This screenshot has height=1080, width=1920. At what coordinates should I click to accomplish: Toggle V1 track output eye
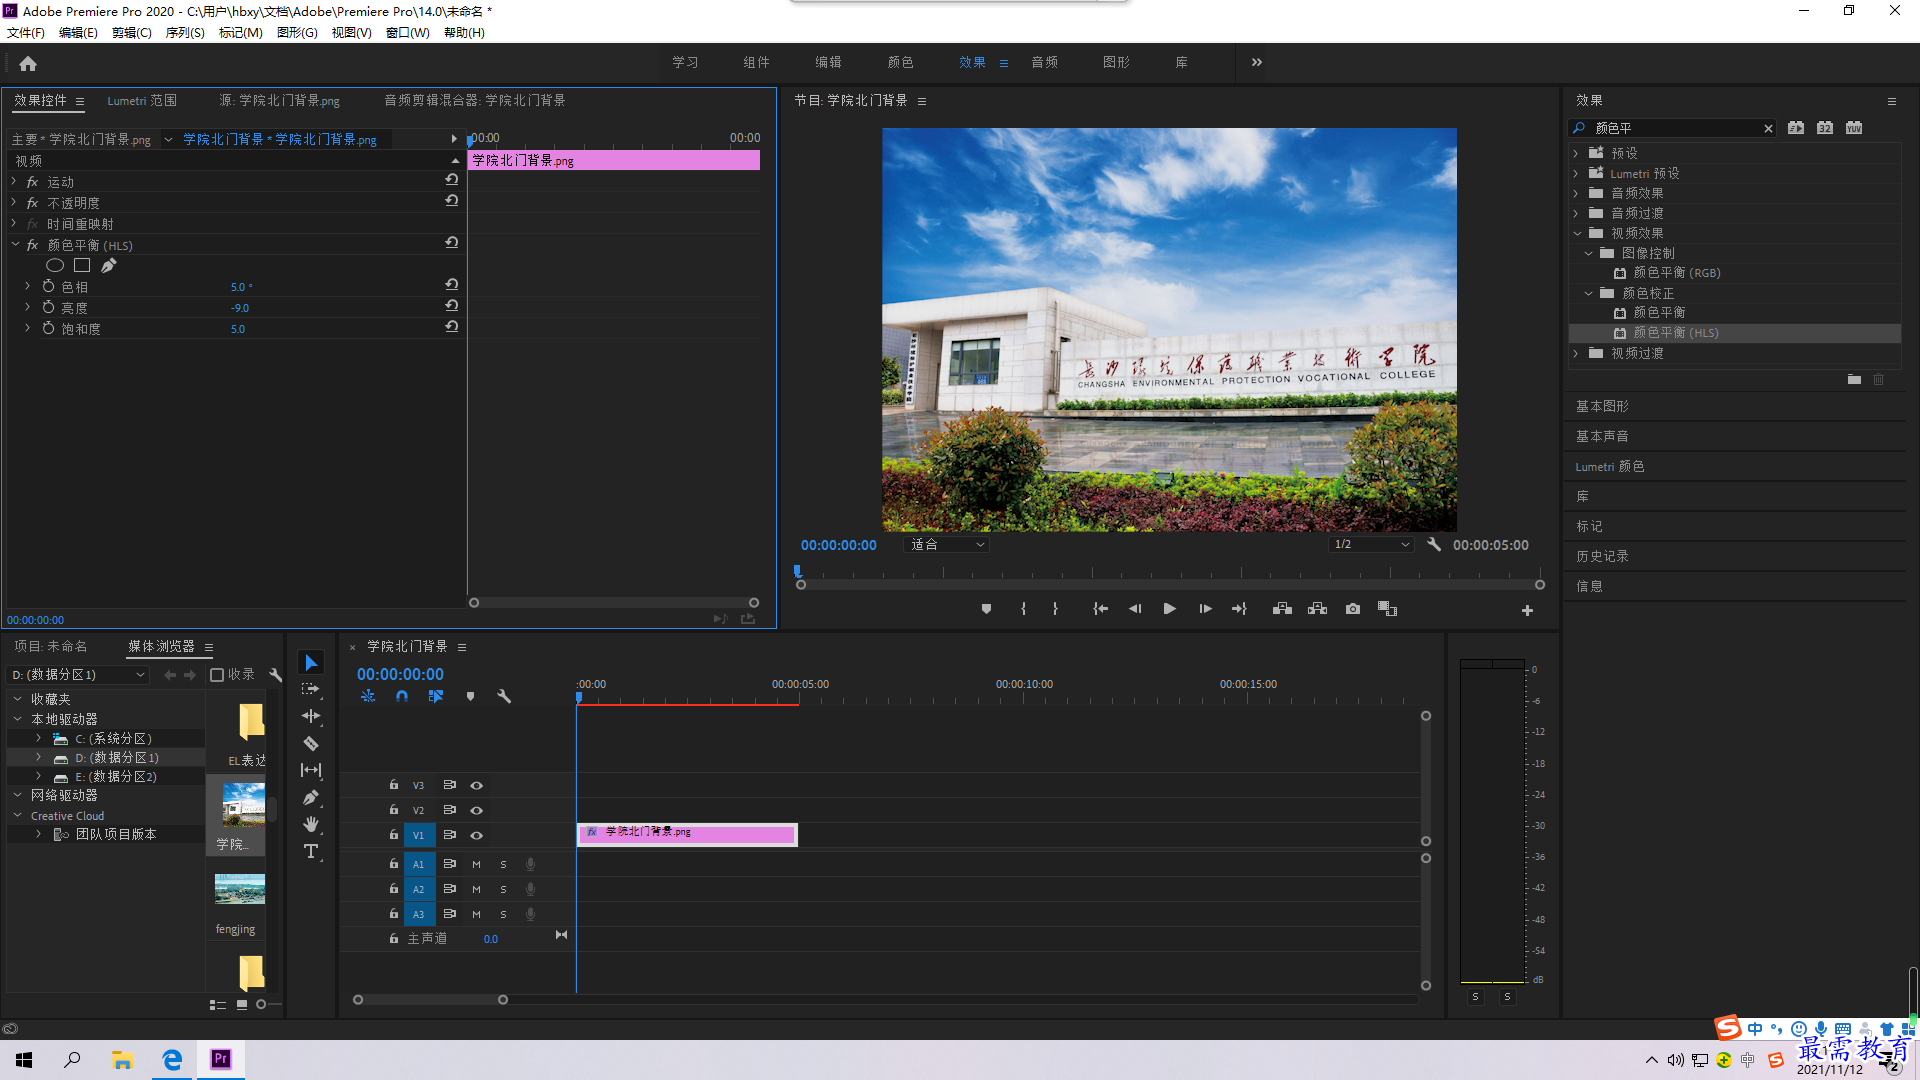477,835
